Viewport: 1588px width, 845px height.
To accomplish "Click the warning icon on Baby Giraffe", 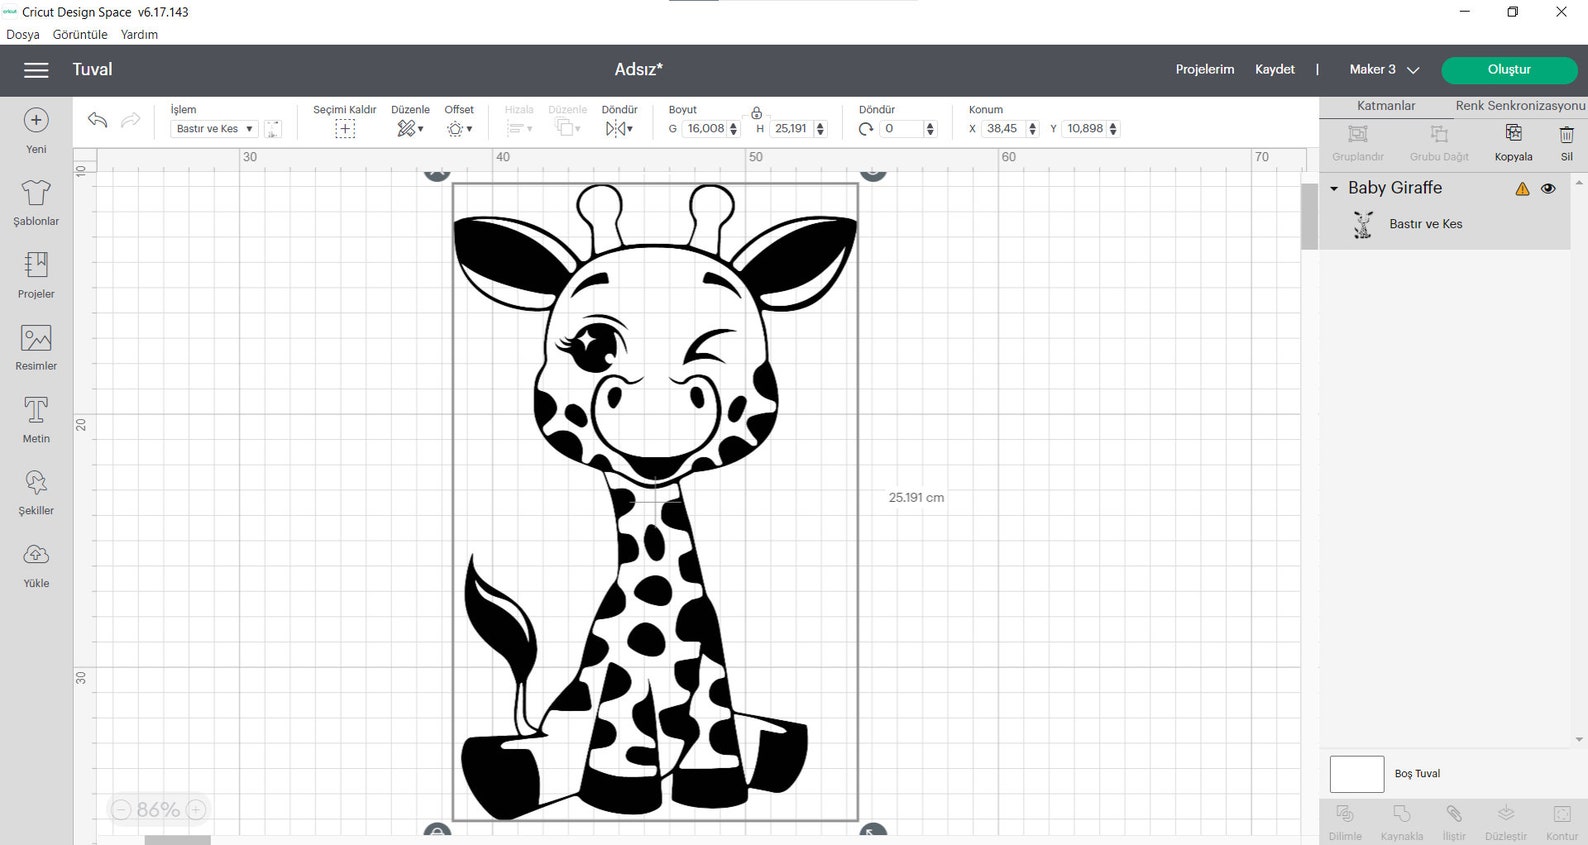I will (x=1522, y=188).
